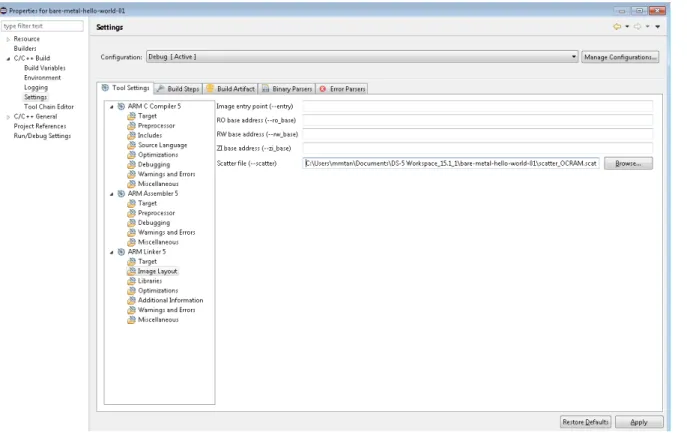Viewport: 687px width, 438px height.
Task: Switch to the Error Parsers tab
Action: [342, 88]
